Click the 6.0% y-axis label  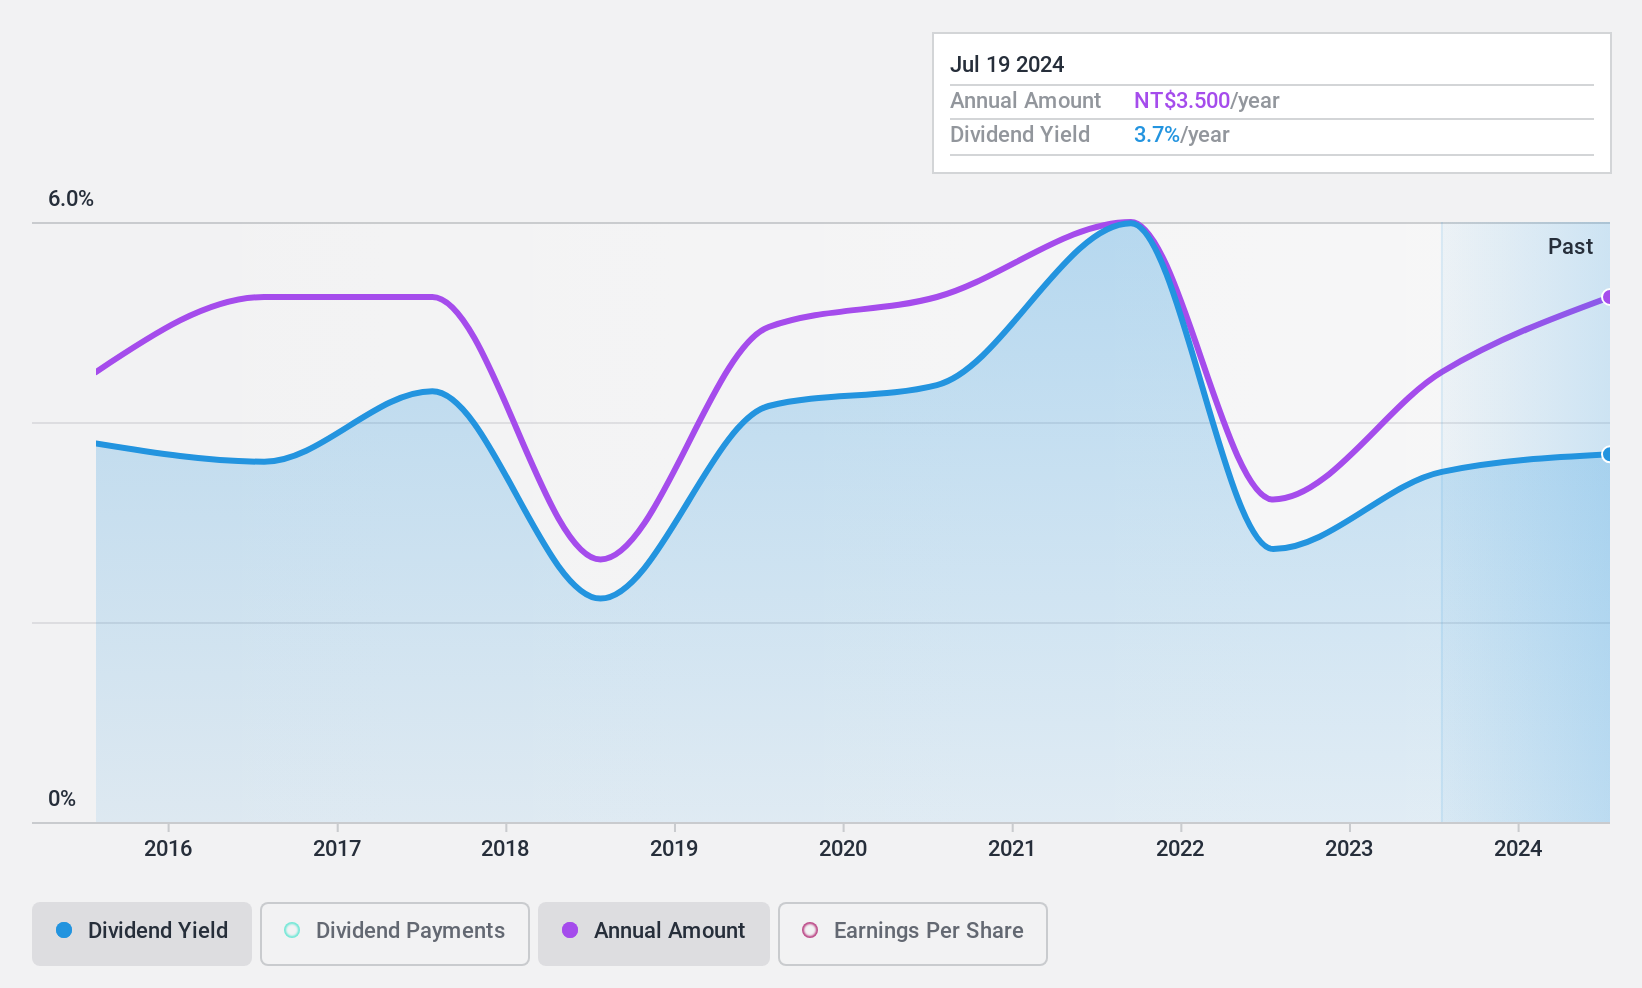[71, 199]
